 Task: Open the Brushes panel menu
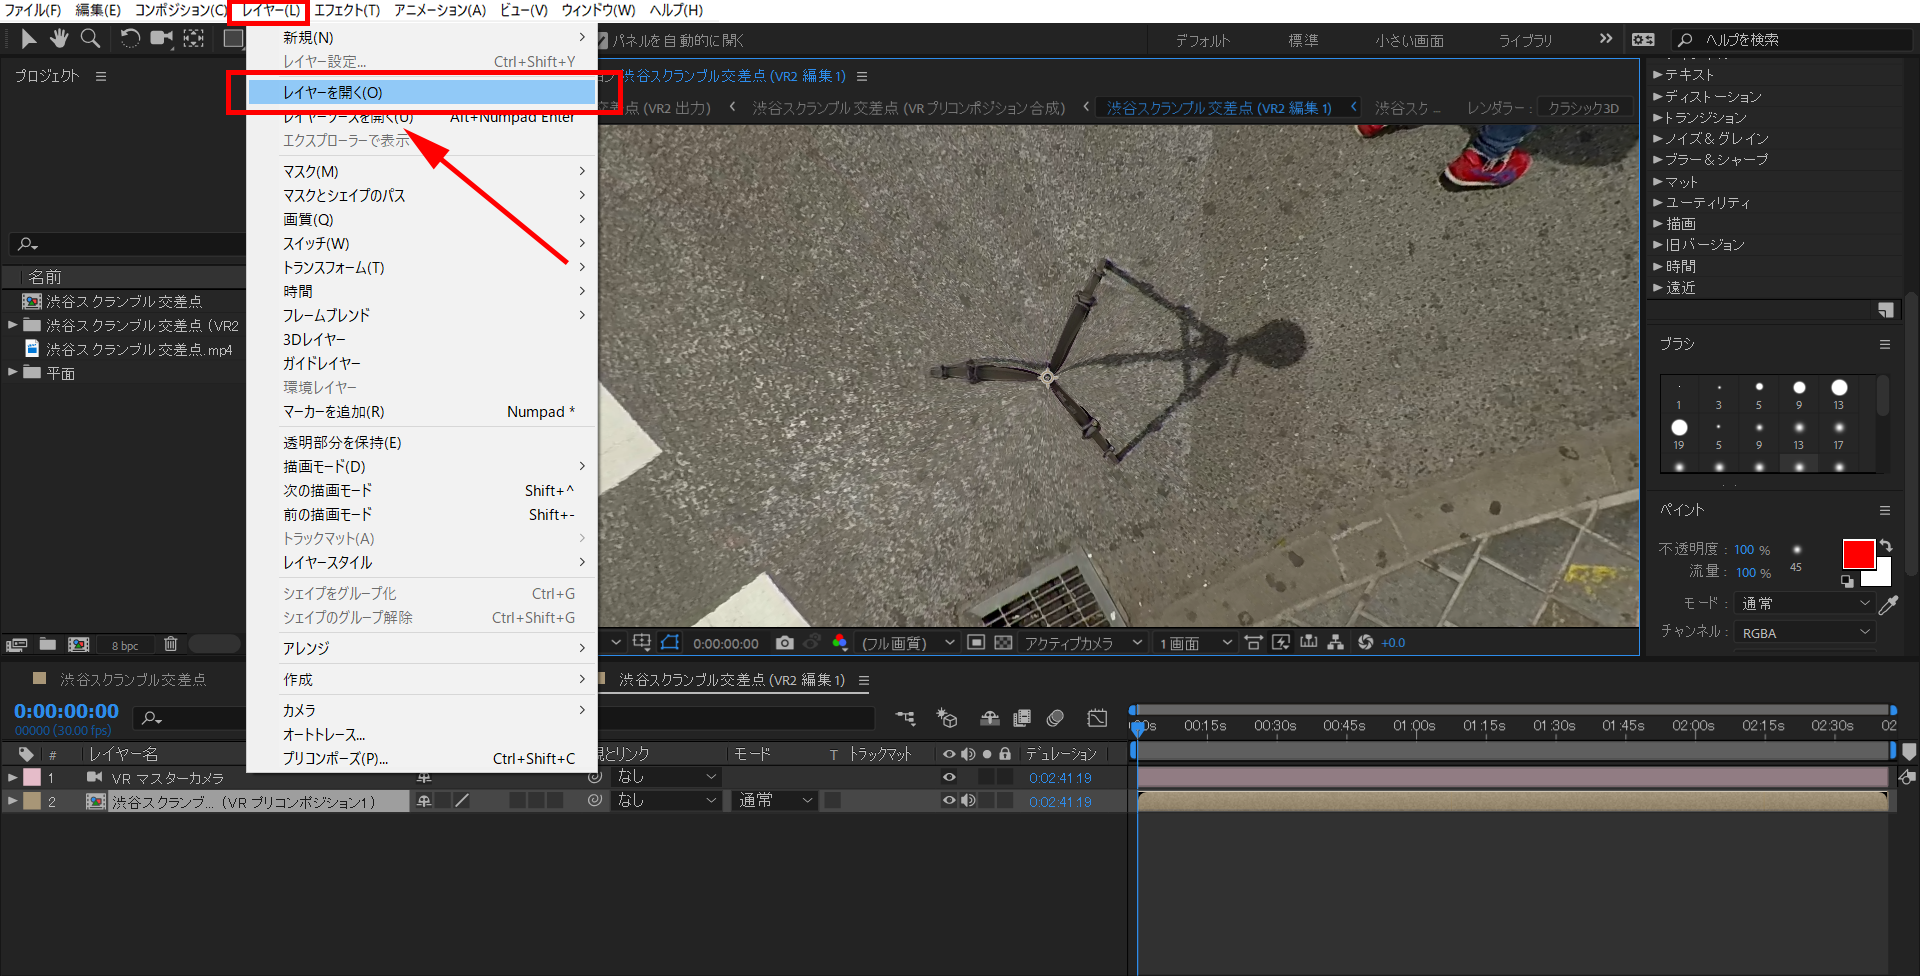[1885, 345]
